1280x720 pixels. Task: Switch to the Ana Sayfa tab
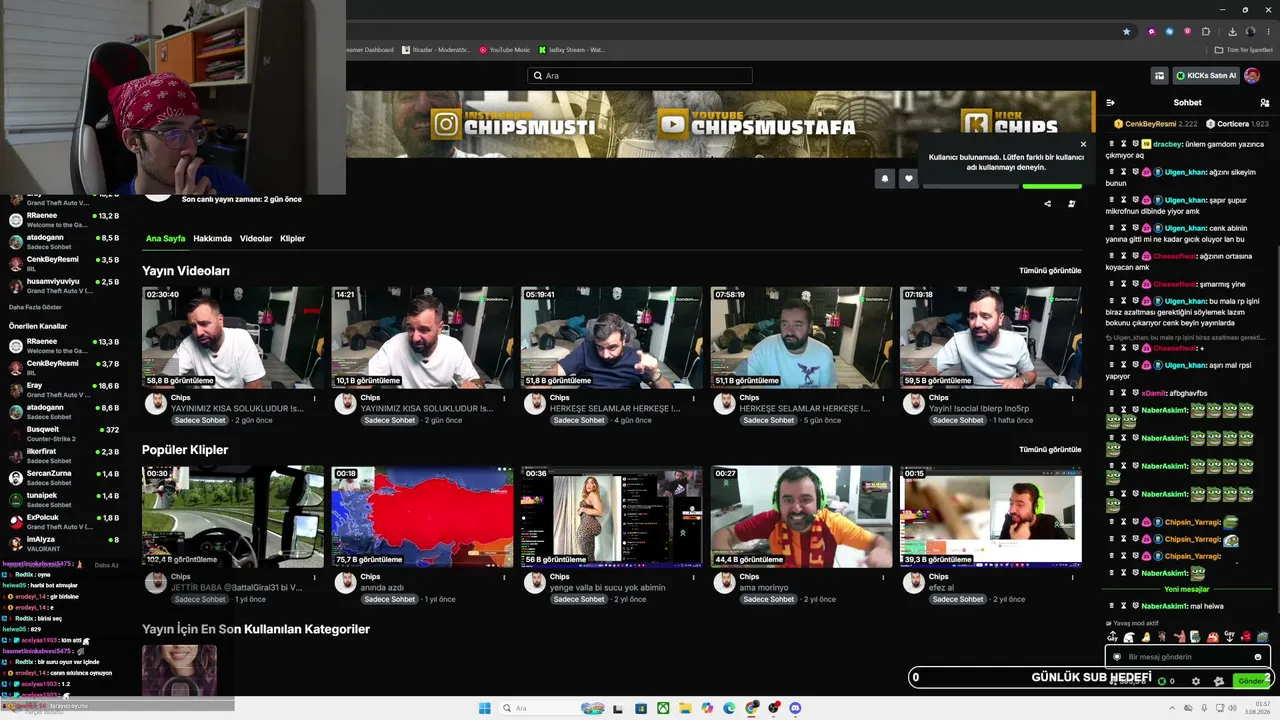coord(165,239)
